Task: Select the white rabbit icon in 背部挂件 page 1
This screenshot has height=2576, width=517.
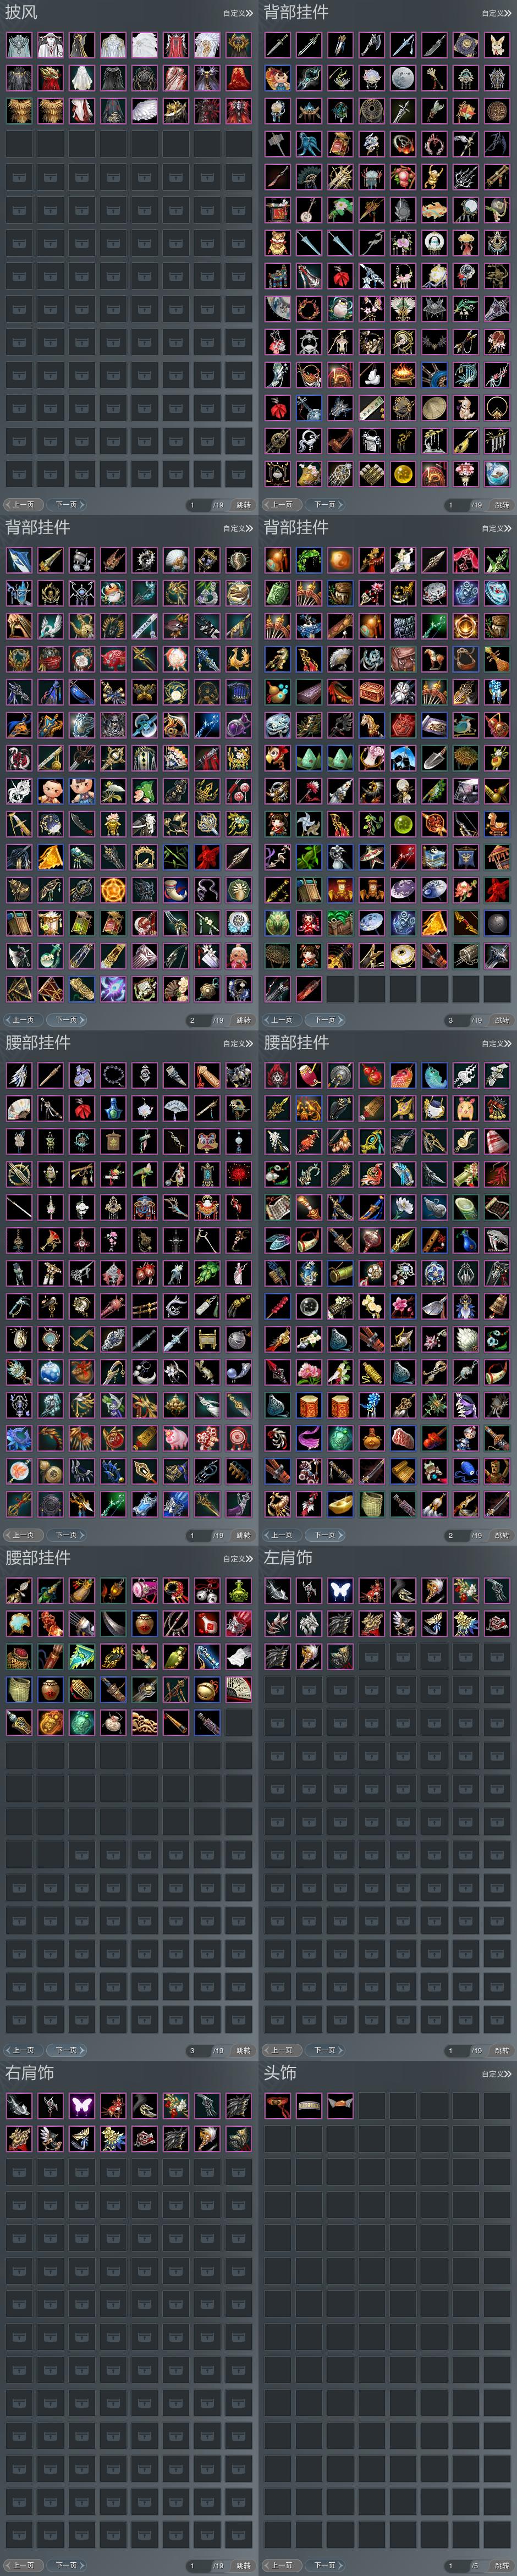Action: pyautogui.click(x=497, y=45)
